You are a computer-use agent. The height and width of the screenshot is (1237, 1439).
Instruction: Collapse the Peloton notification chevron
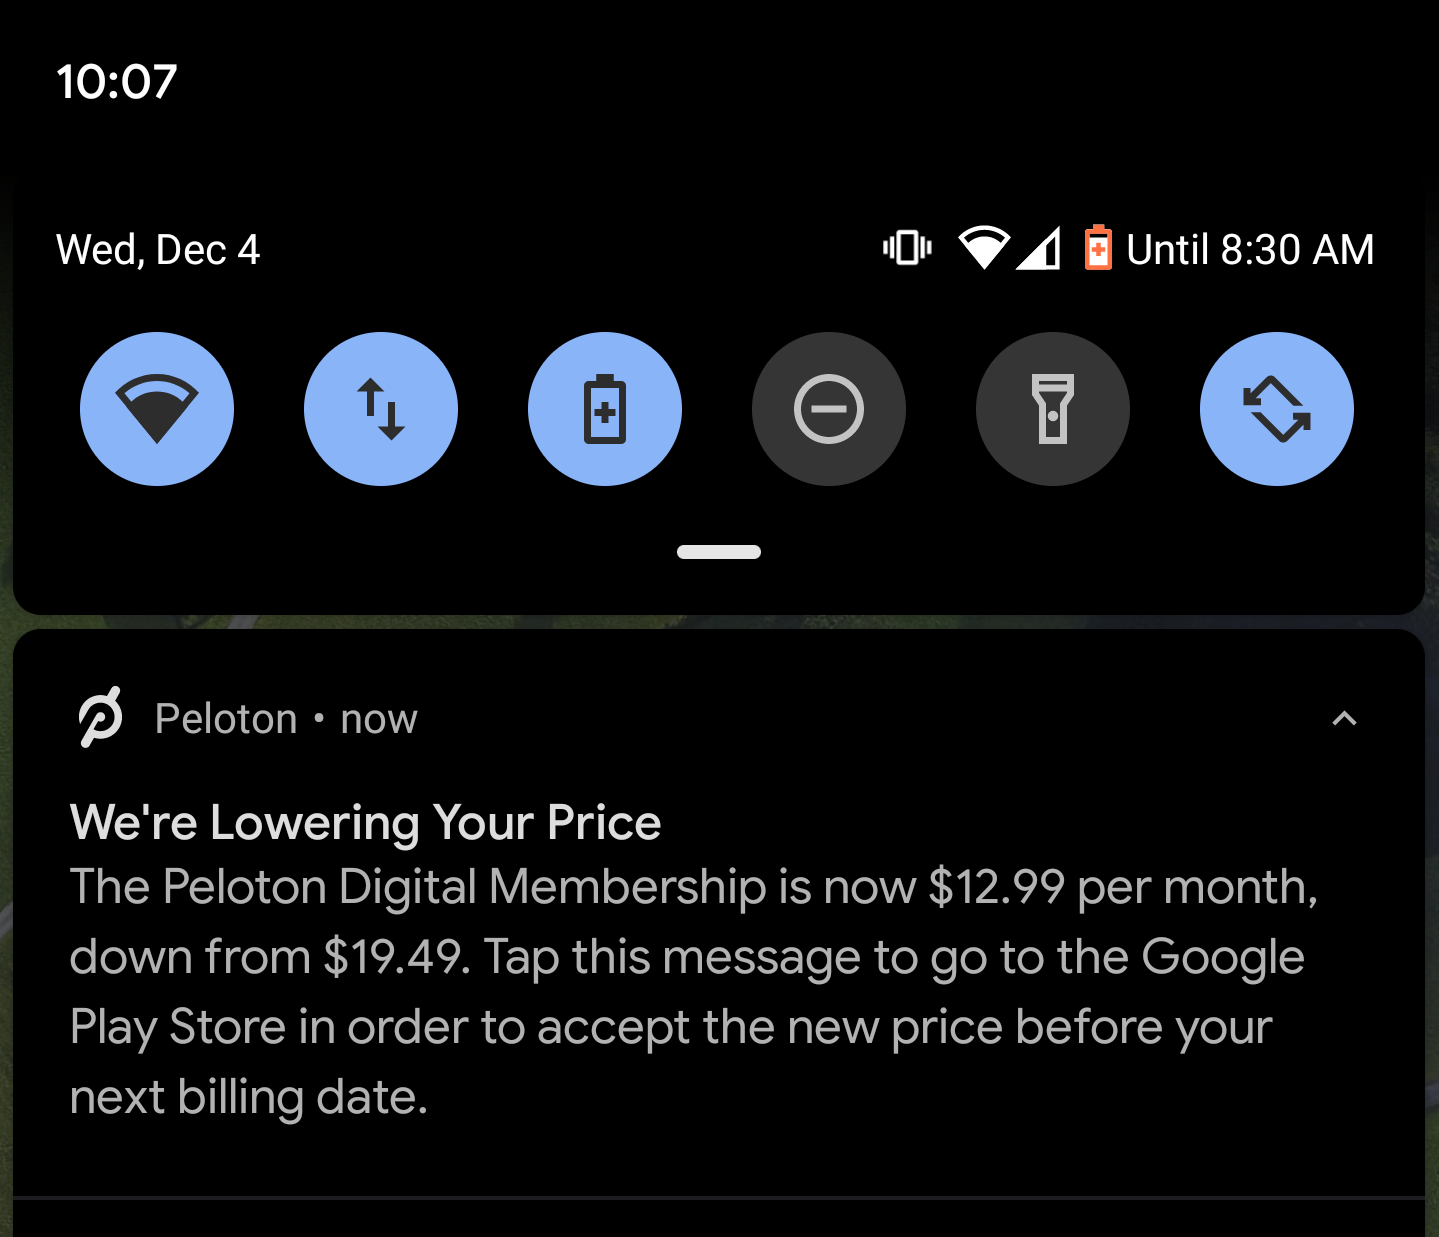click(1344, 719)
